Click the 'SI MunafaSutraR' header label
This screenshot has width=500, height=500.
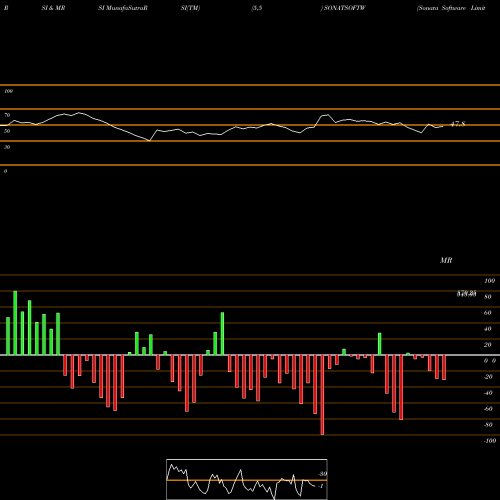click(x=123, y=8)
